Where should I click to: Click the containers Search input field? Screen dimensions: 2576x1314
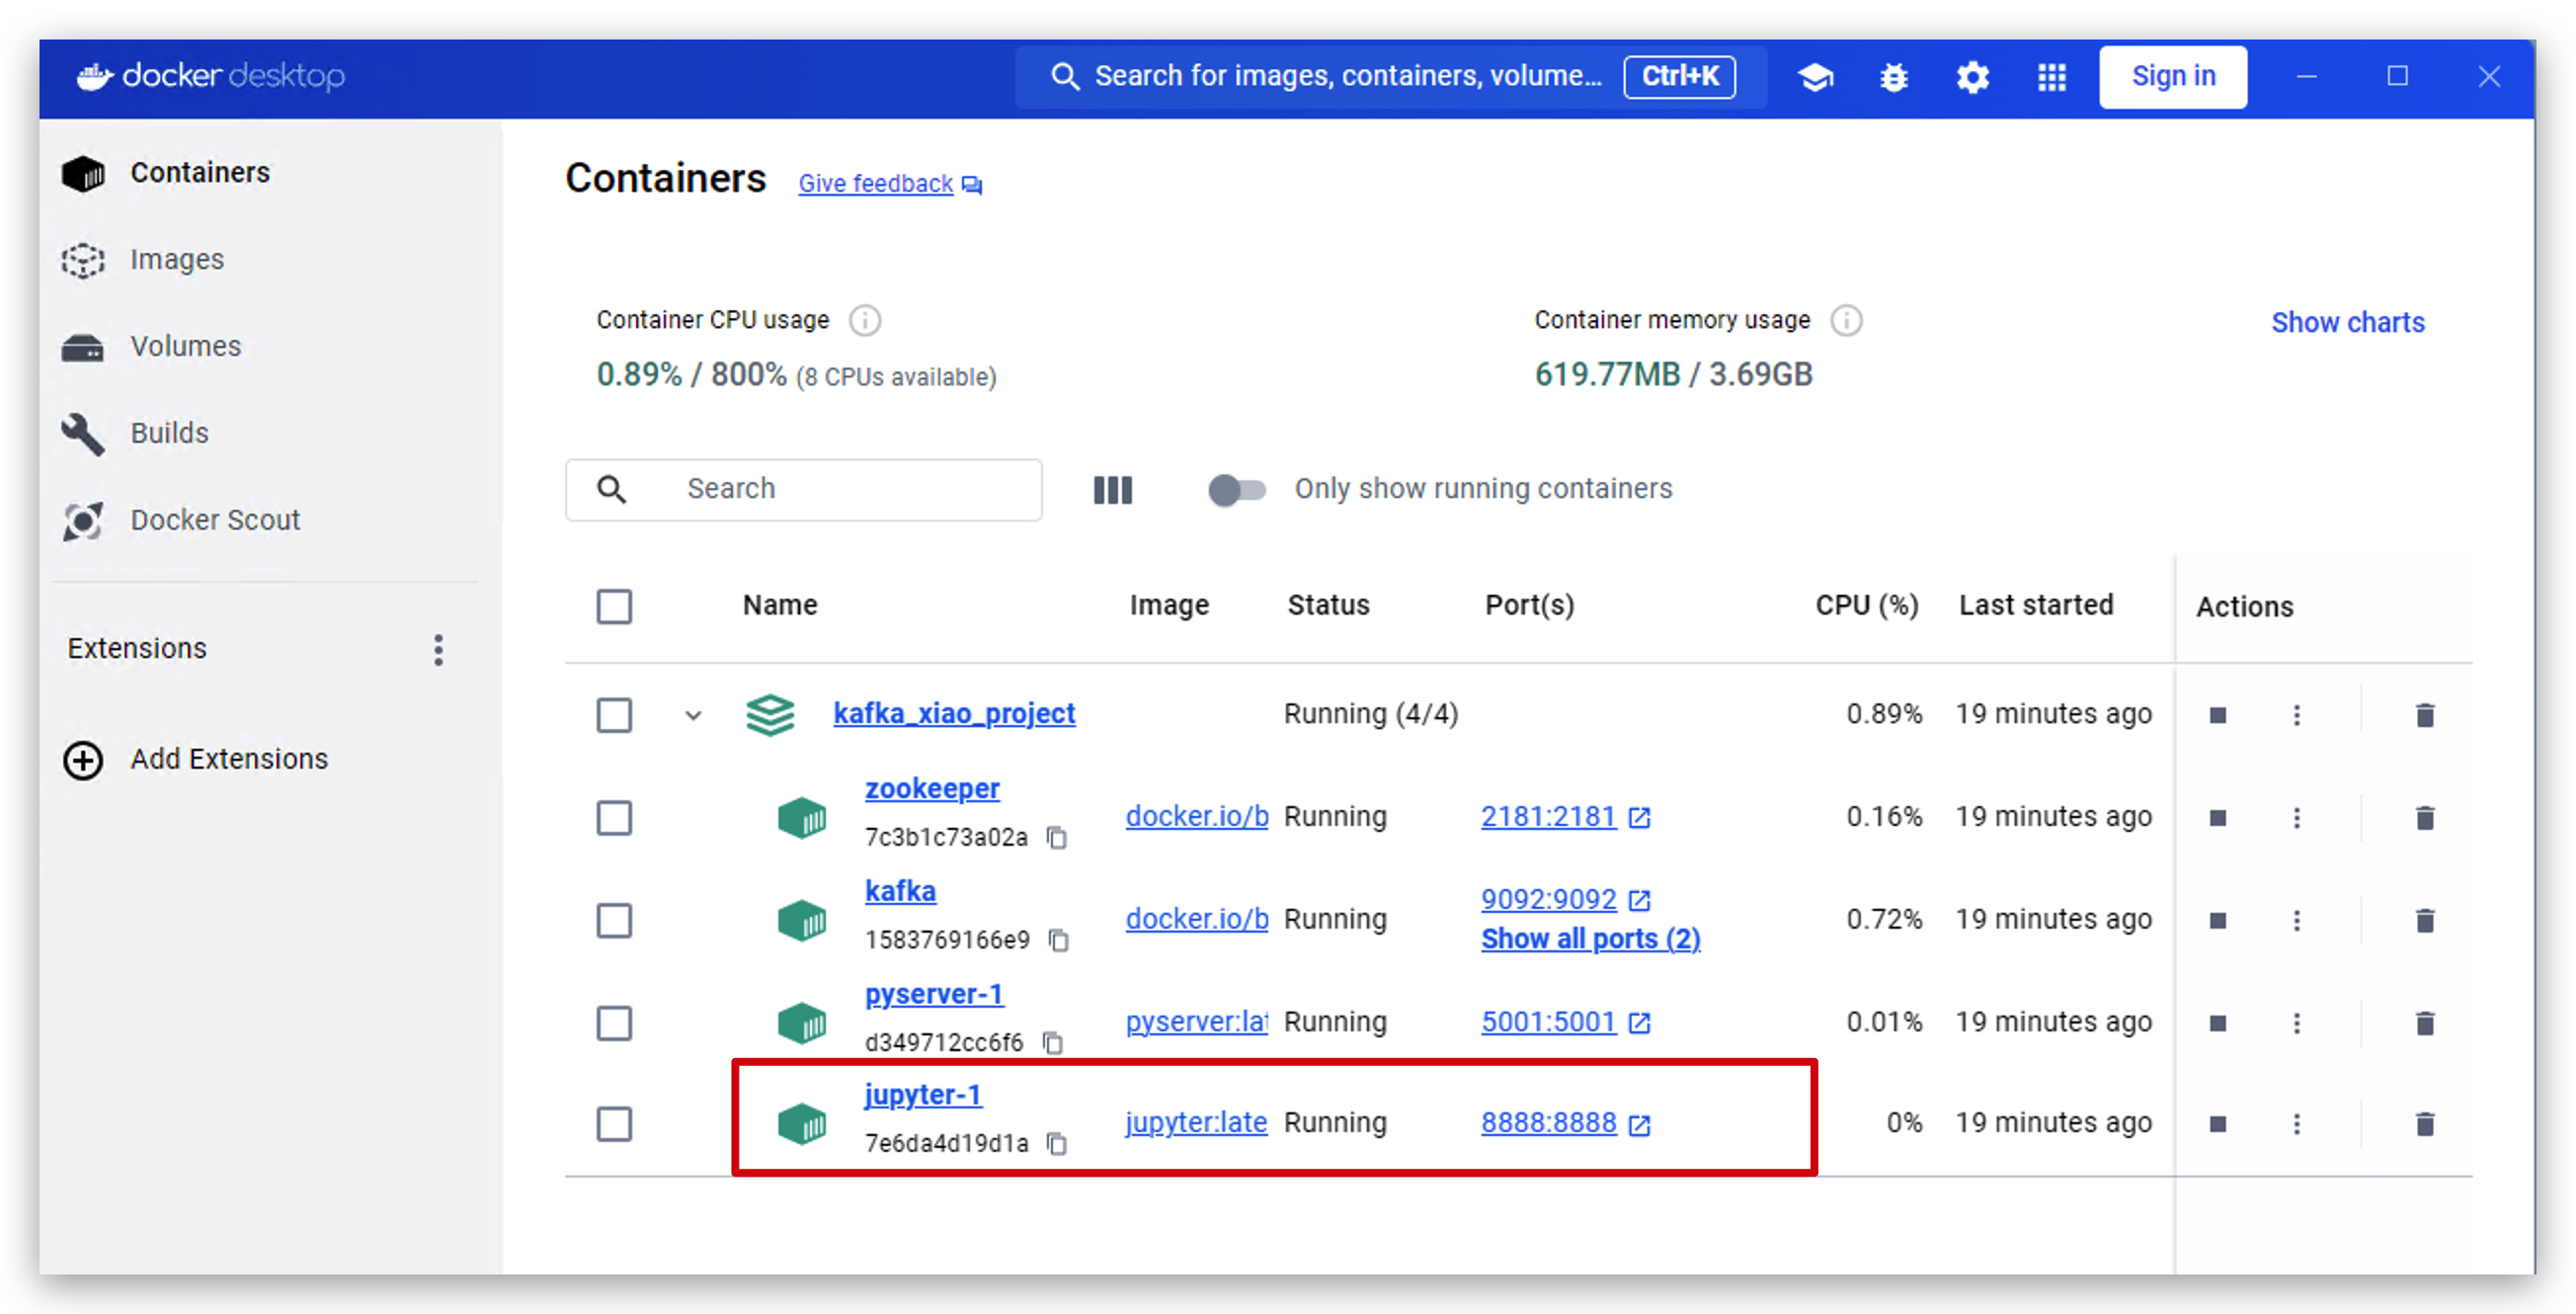coord(803,490)
